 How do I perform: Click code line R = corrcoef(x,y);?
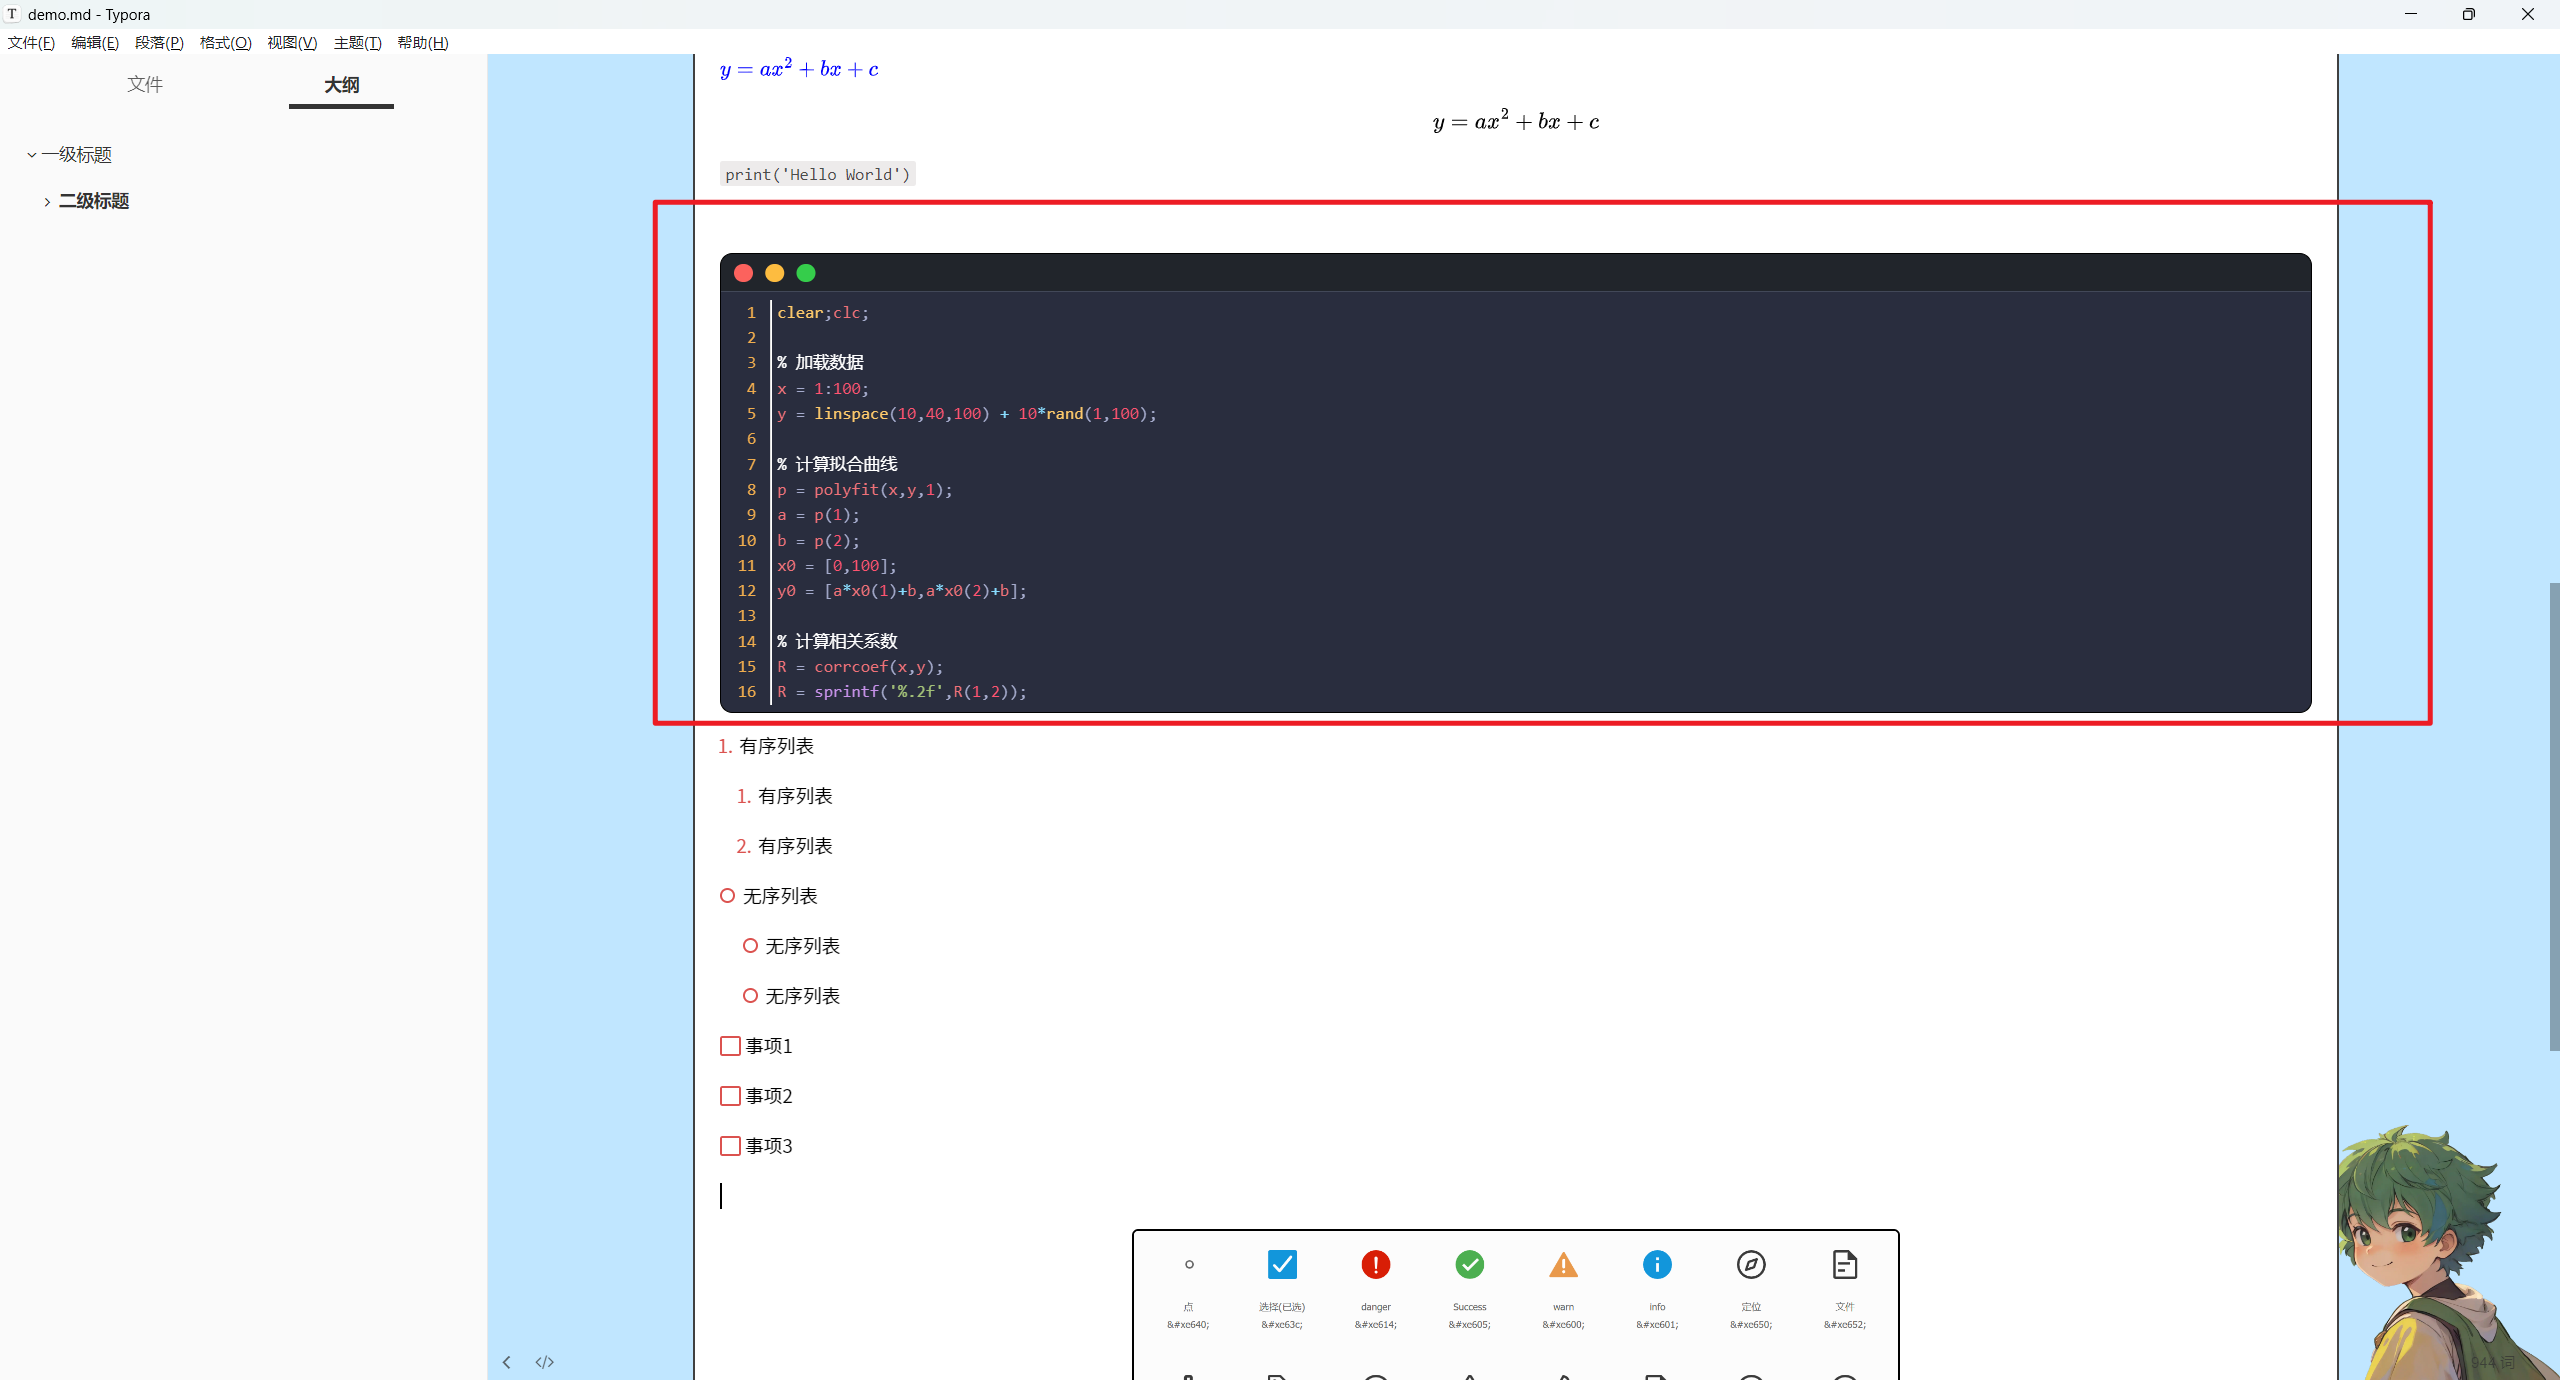click(x=860, y=667)
